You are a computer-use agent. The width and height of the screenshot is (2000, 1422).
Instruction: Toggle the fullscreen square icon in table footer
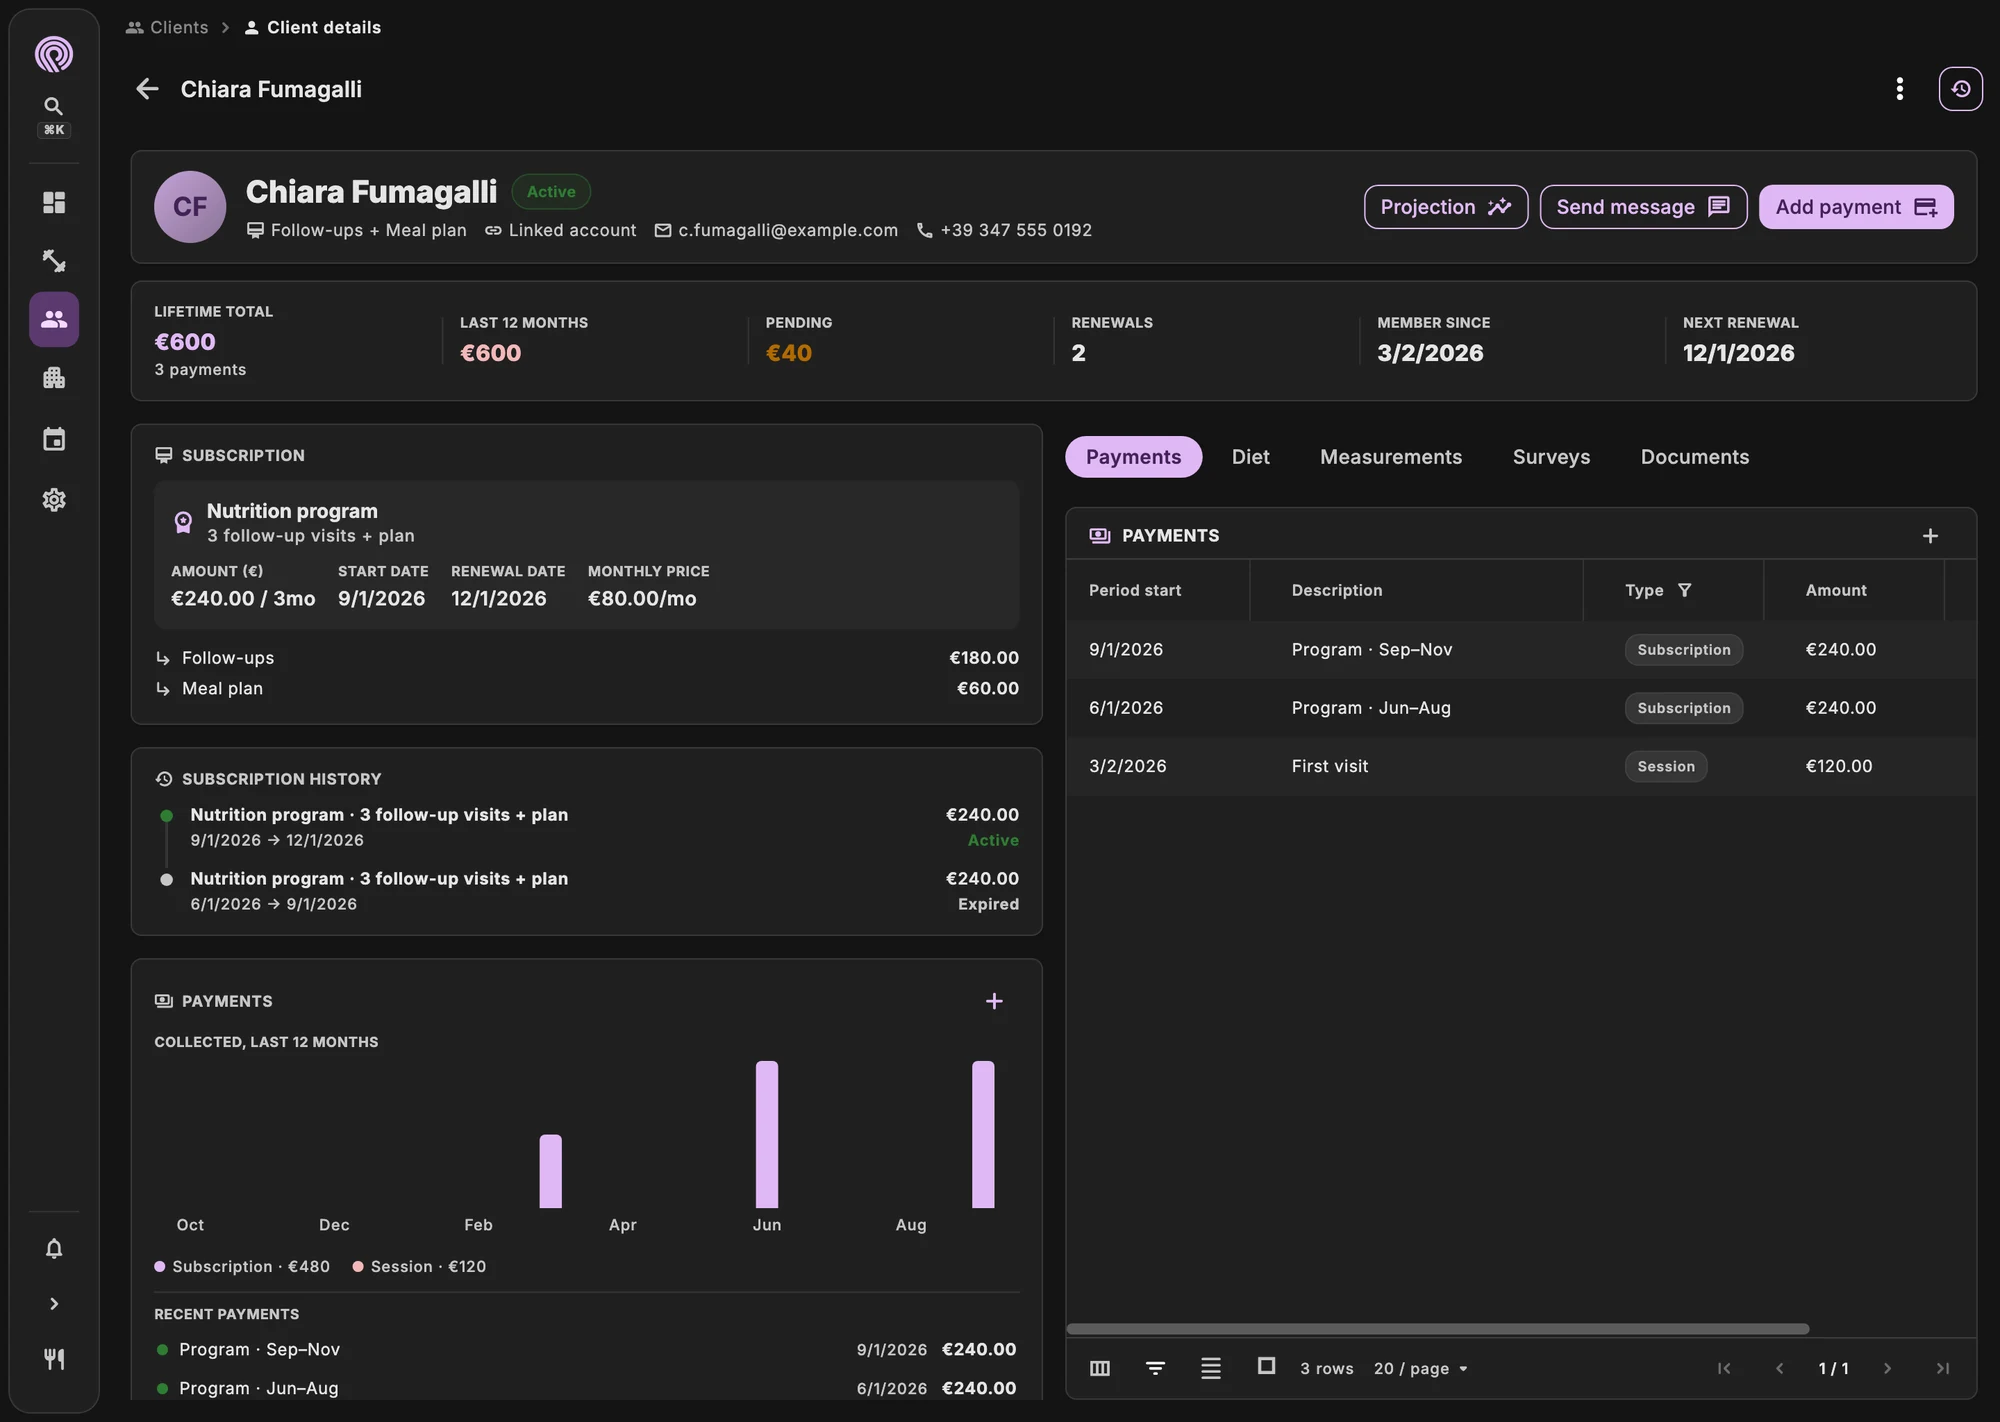coord(1266,1366)
